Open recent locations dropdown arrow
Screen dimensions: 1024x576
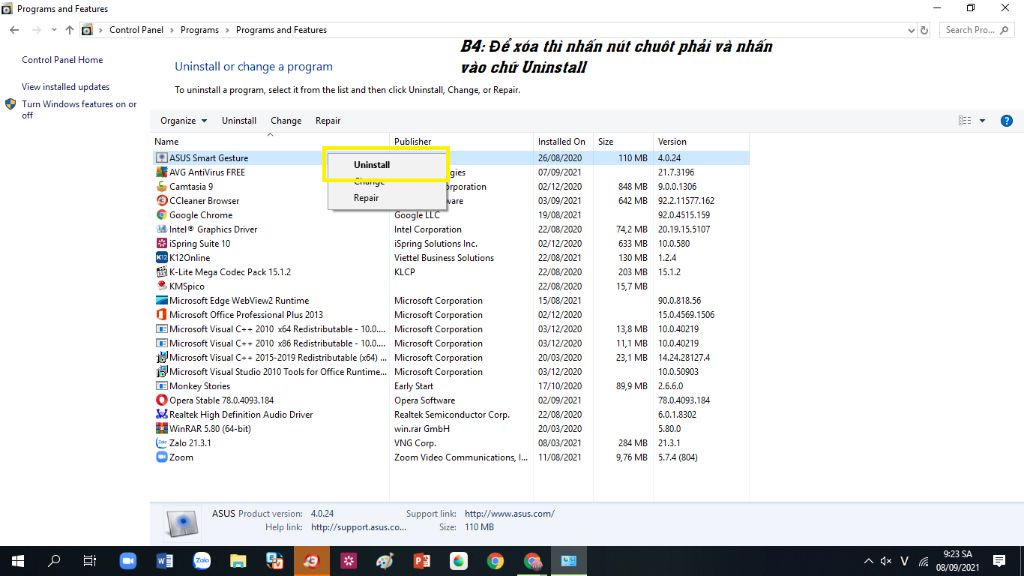(54, 30)
